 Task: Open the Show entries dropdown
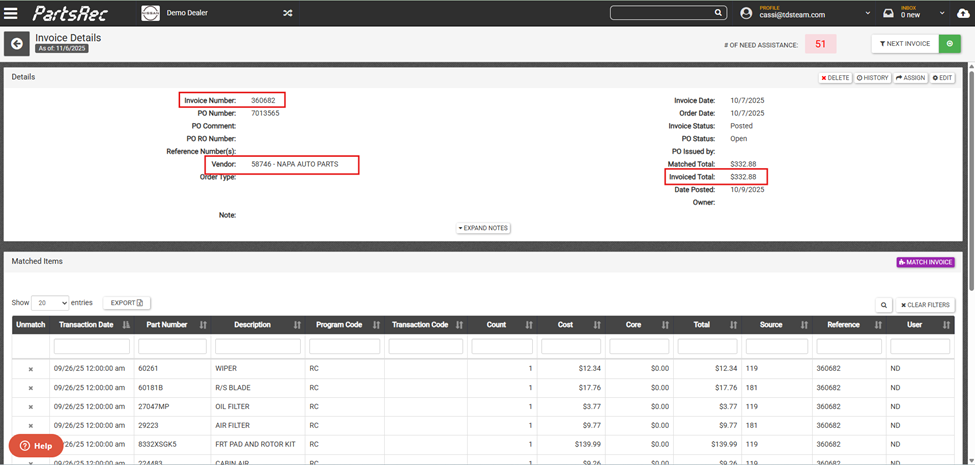(50, 303)
